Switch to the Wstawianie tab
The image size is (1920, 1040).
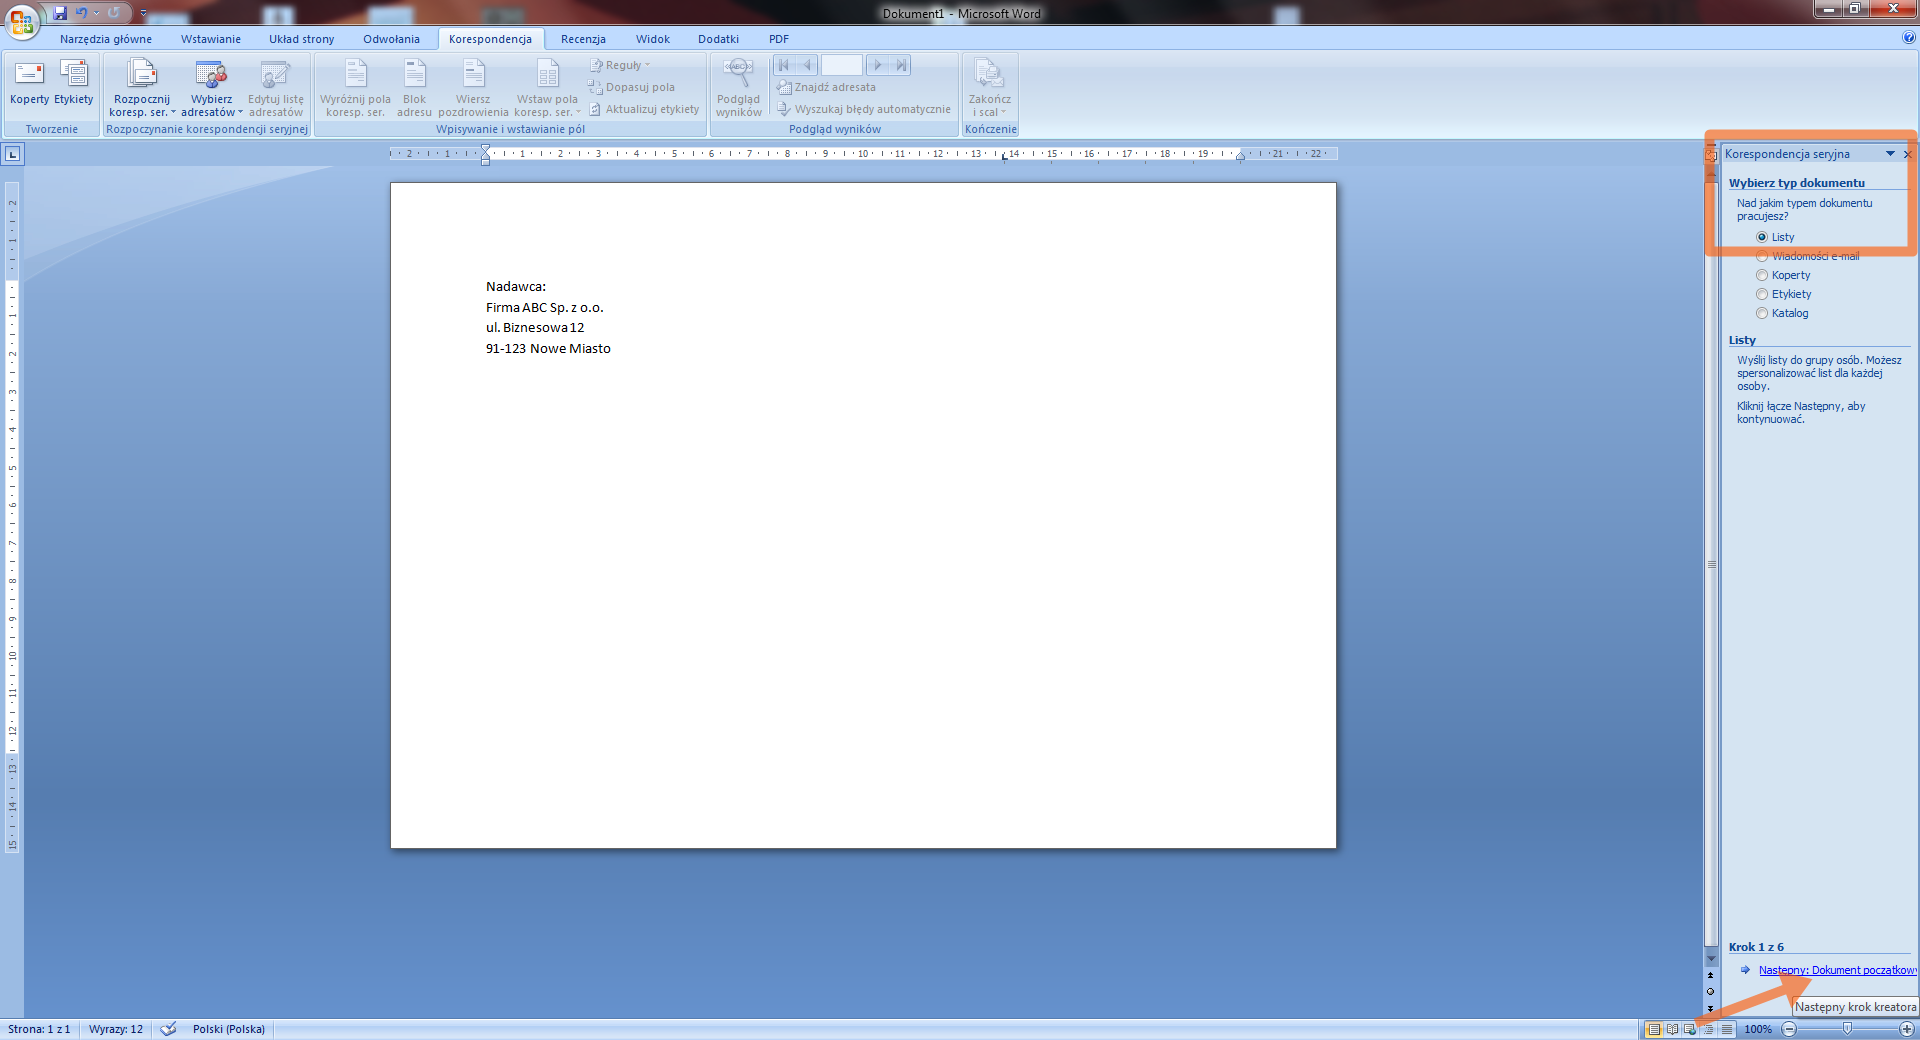pos(210,39)
